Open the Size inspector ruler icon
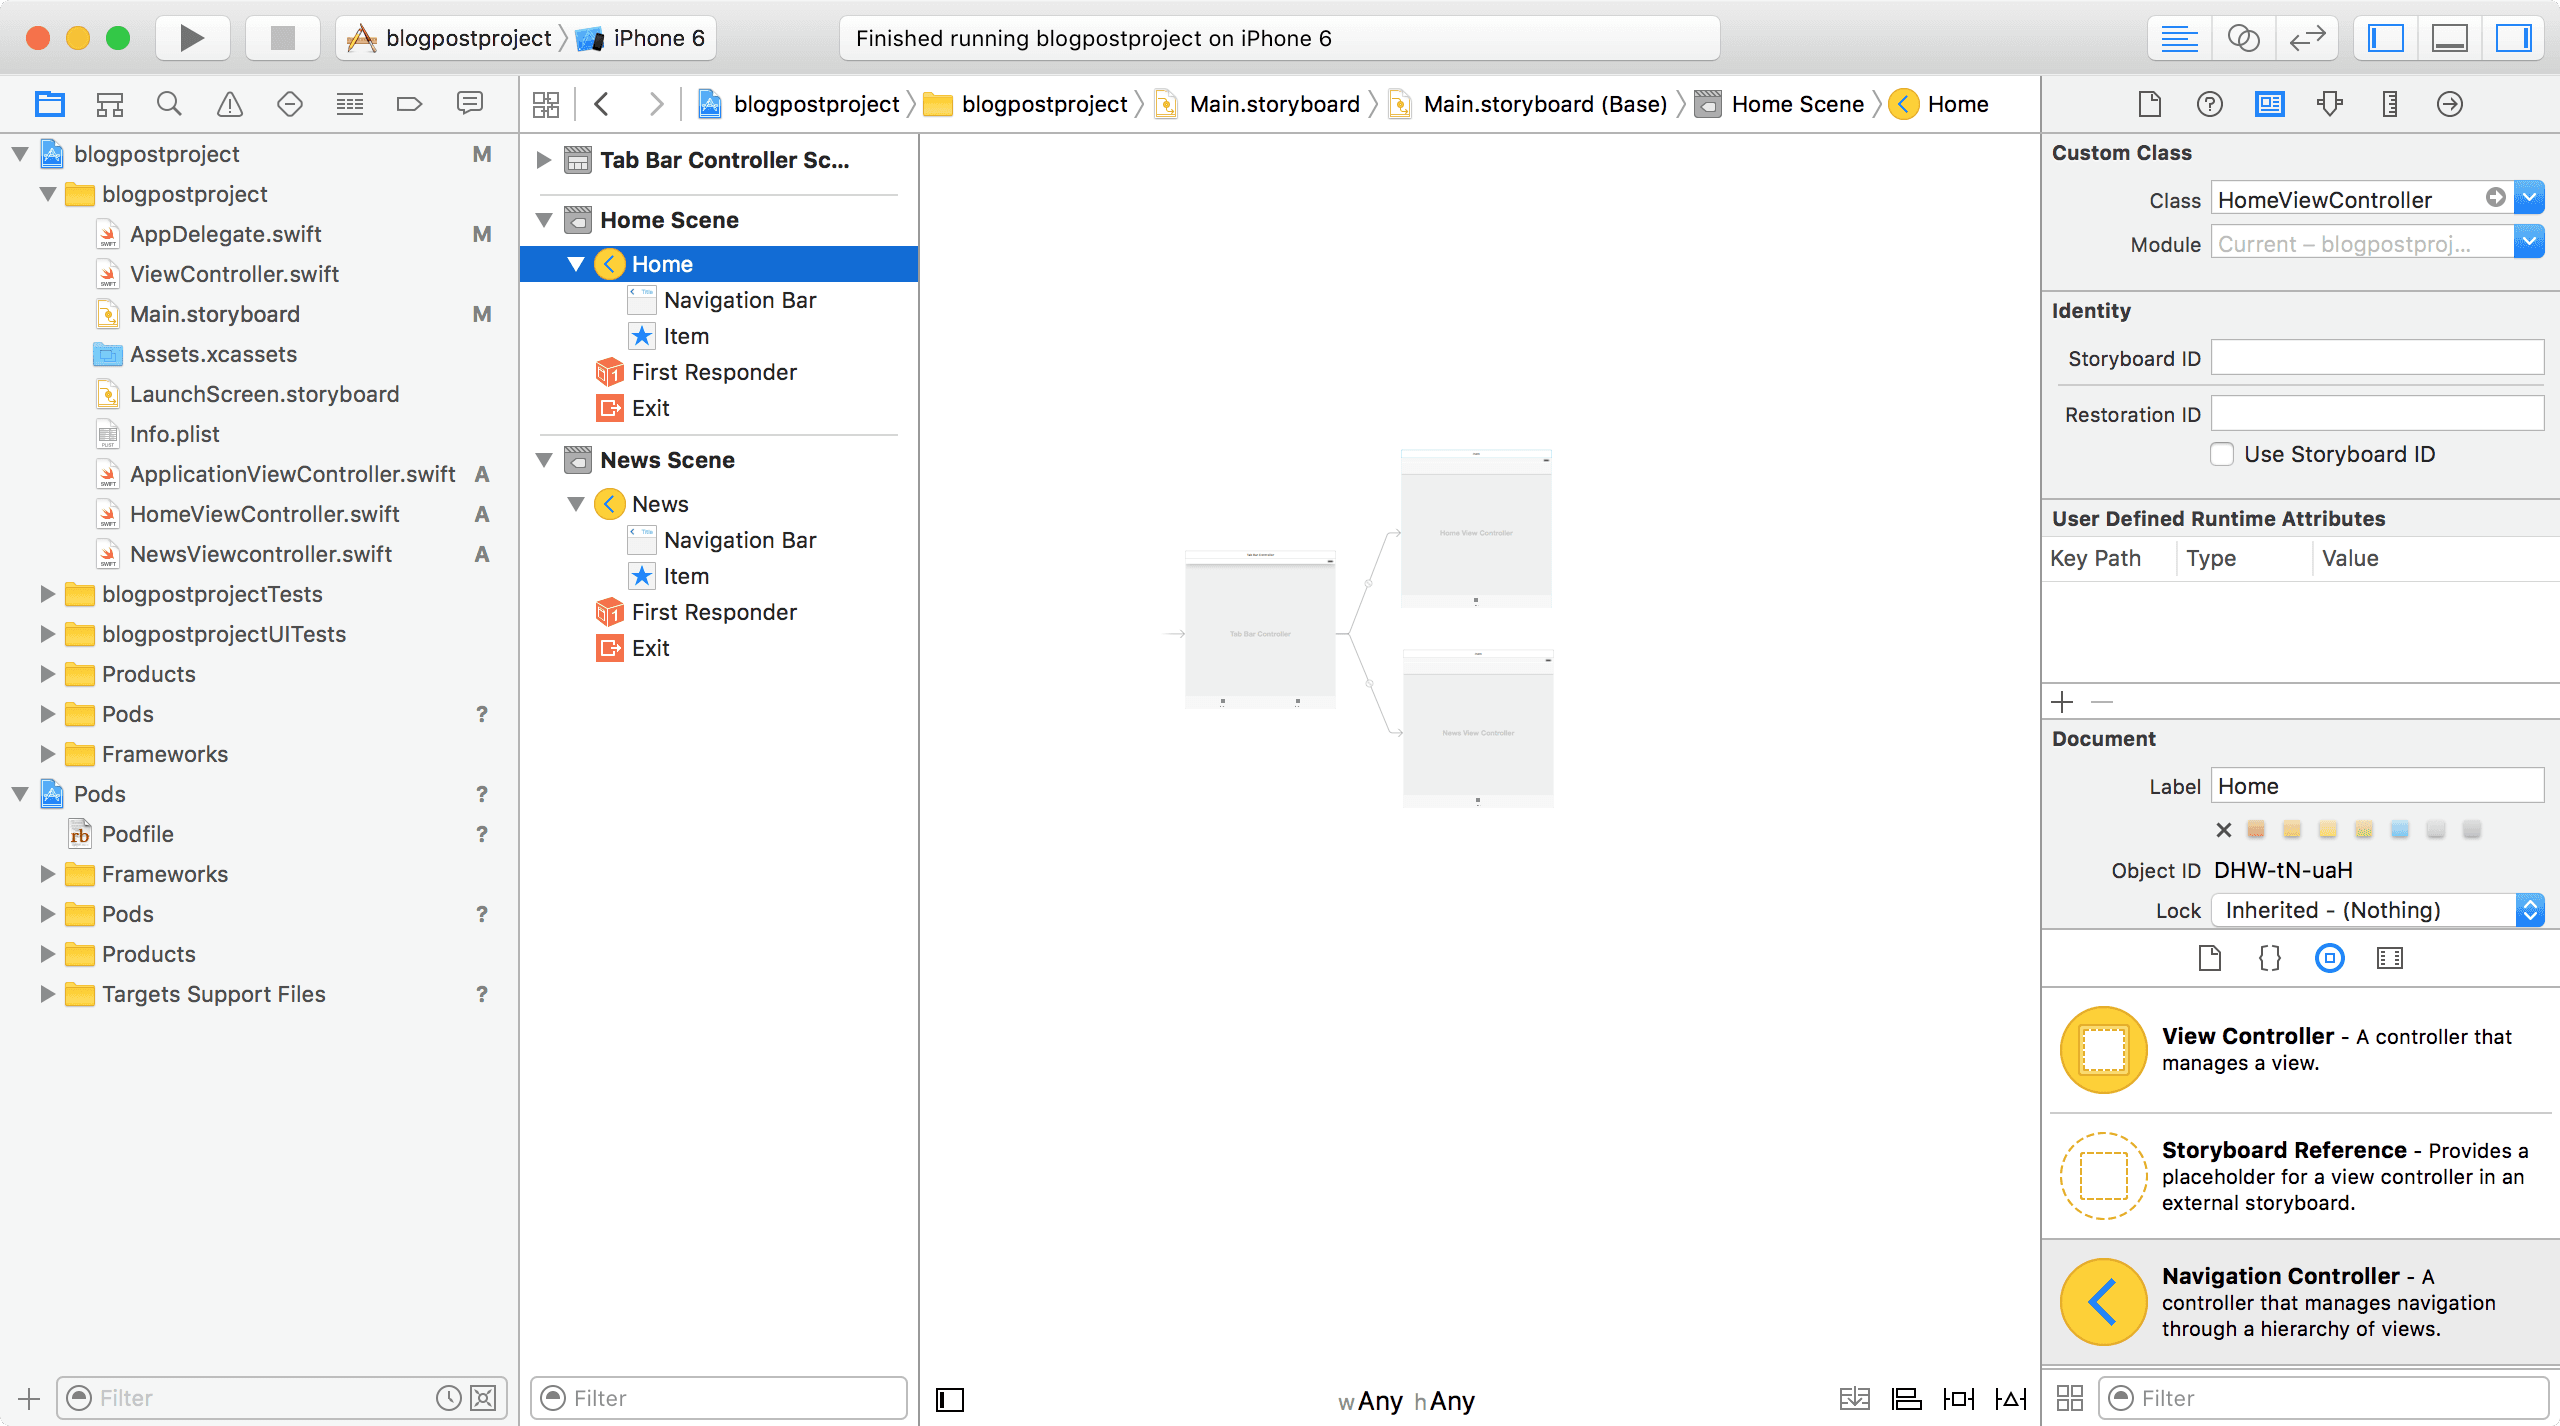The image size is (2560, 1426). click(2390, 104)
